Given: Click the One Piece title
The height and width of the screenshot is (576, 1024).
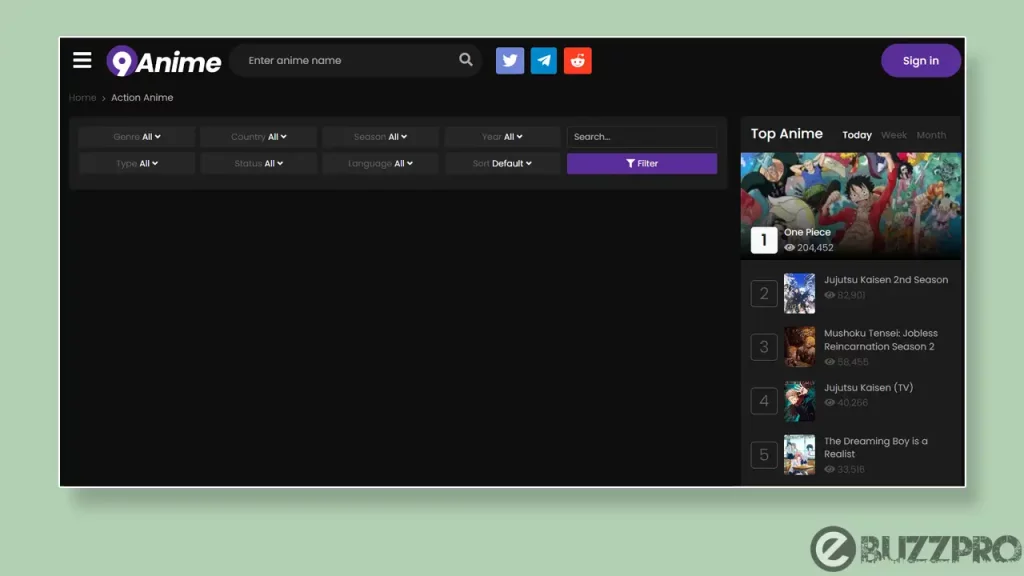Looking at the screenshot, I should click(807, 232).
